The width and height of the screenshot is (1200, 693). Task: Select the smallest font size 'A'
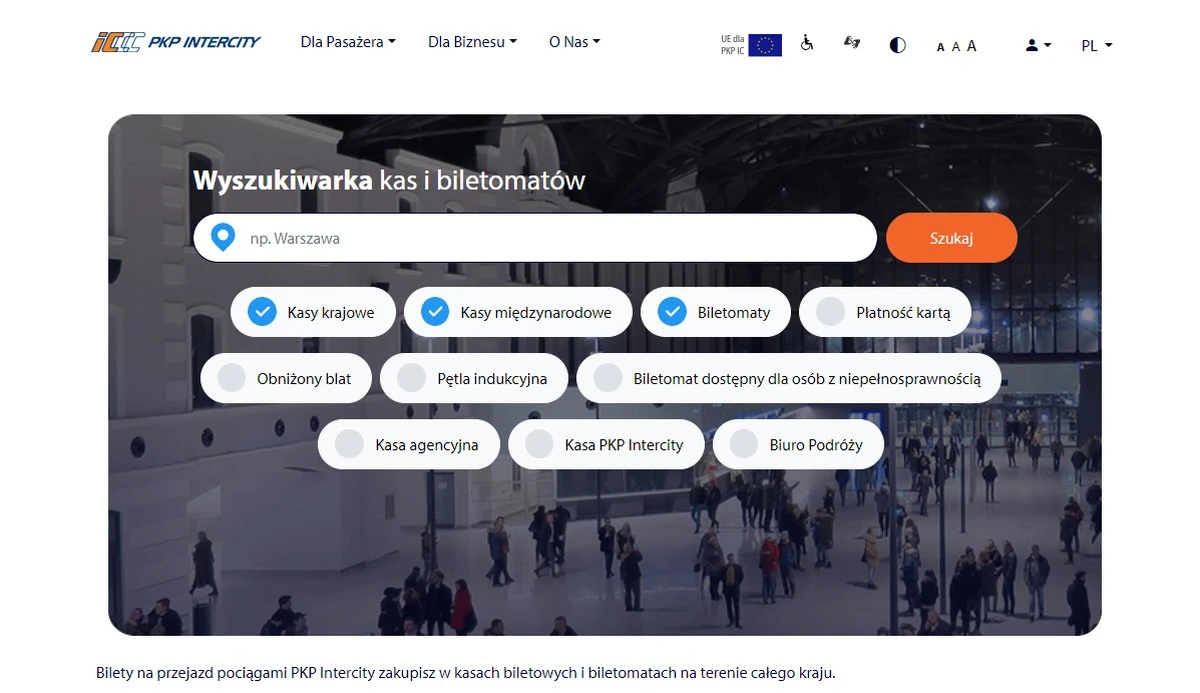coord(940,47)
